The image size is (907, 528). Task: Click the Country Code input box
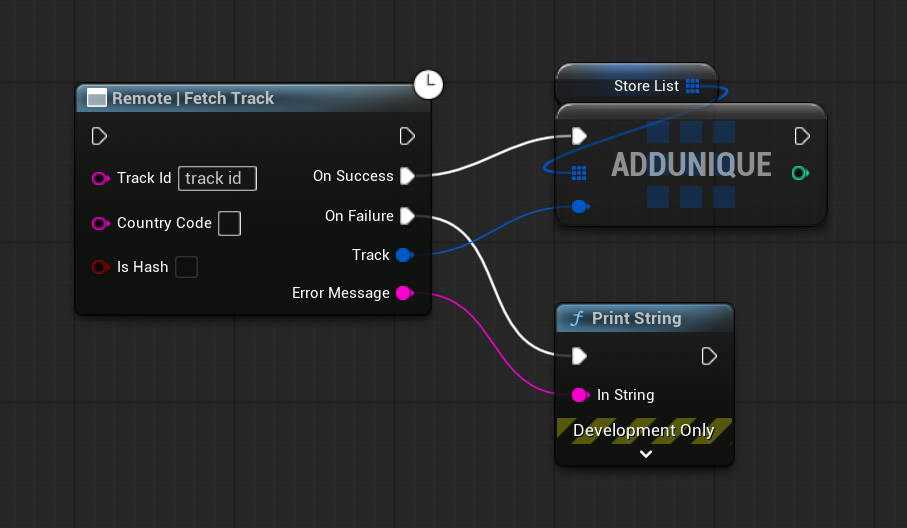(x=229, y=223)
